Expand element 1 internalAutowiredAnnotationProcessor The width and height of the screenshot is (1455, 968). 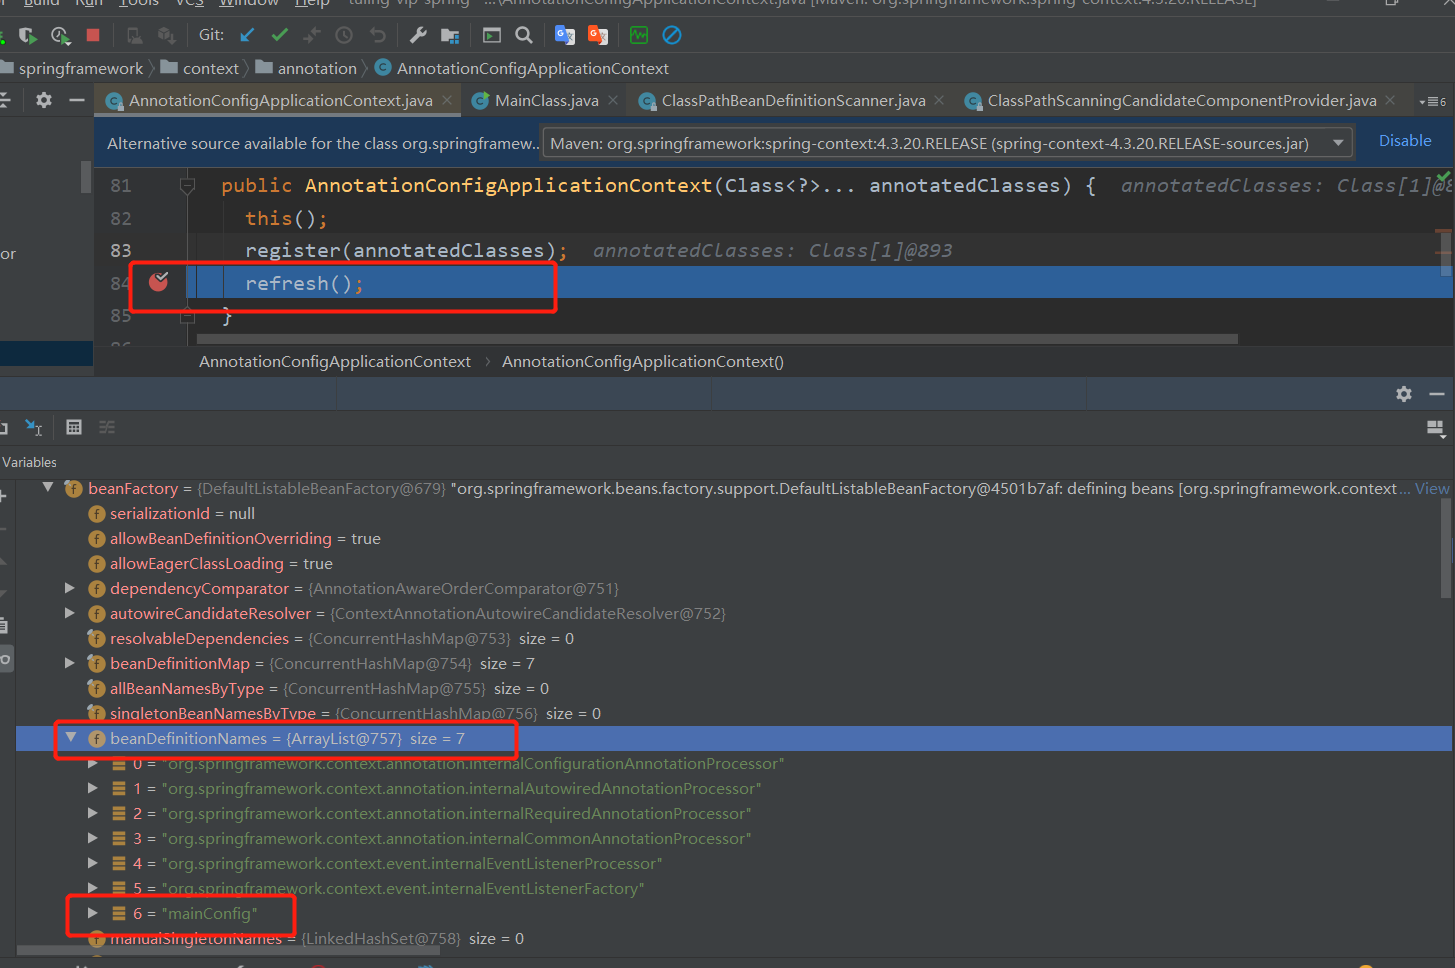point(92,788)
